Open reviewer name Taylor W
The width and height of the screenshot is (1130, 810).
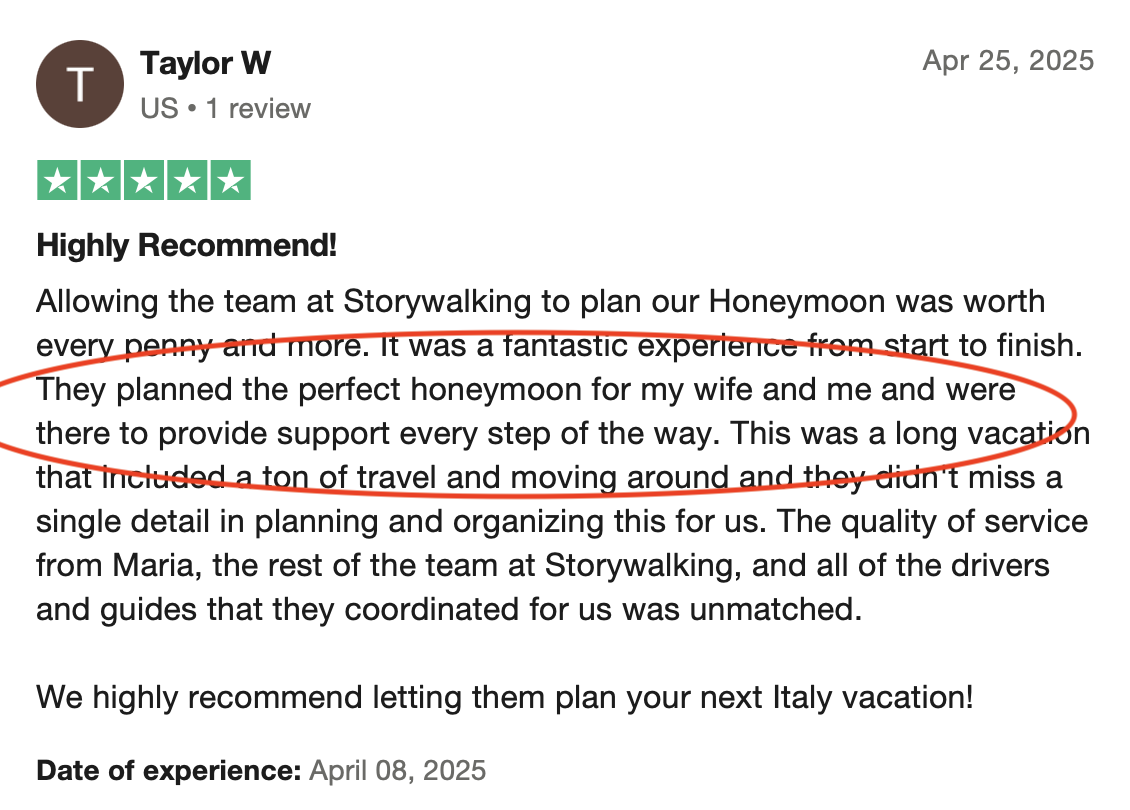click(206, 64)
